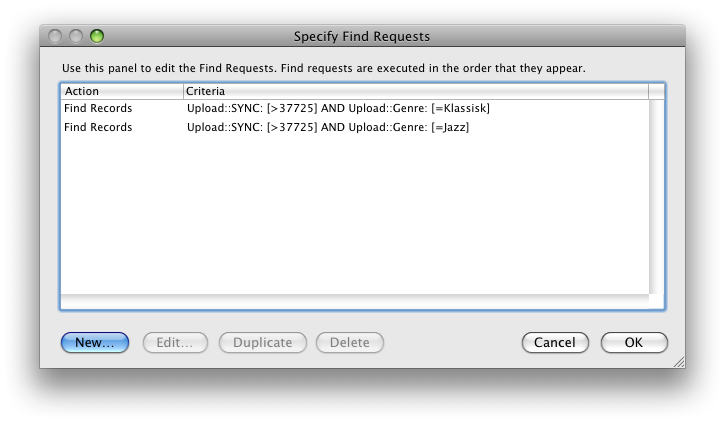This screenshot has width=725, height=423.
Task: Click the horizontal scrollbar track below list
Action: [355, 301]
